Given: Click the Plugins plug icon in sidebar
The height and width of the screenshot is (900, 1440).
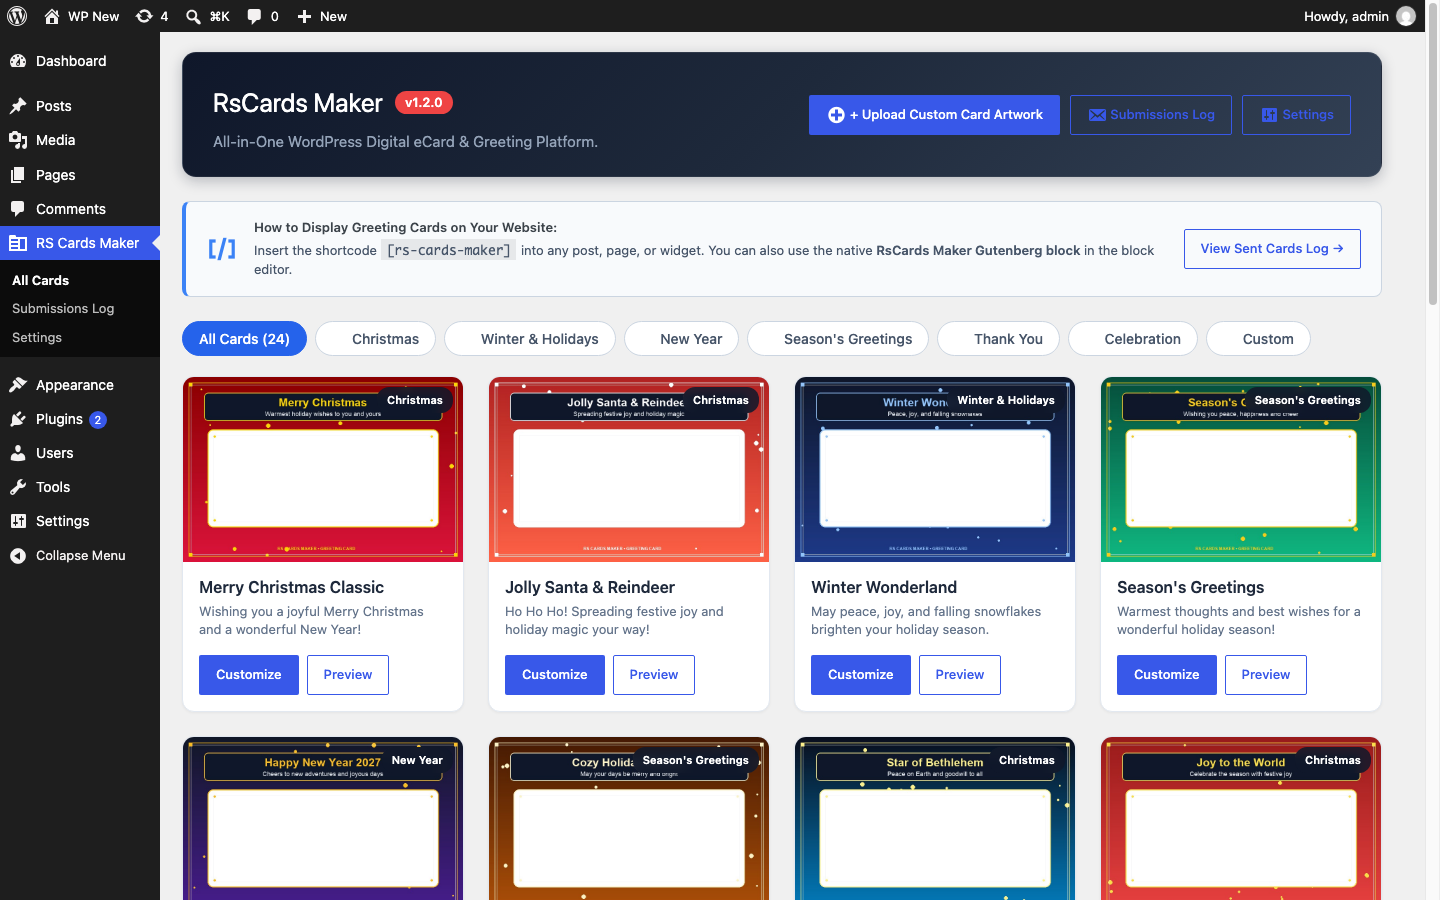Looking at the screenshot, I should pos(18,419).
